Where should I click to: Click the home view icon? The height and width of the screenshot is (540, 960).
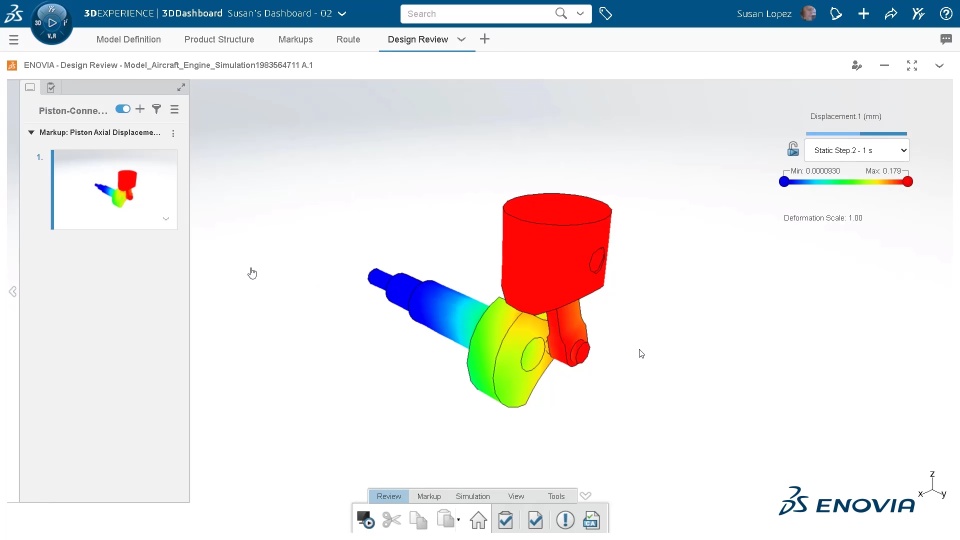click(x=478, y=520)
